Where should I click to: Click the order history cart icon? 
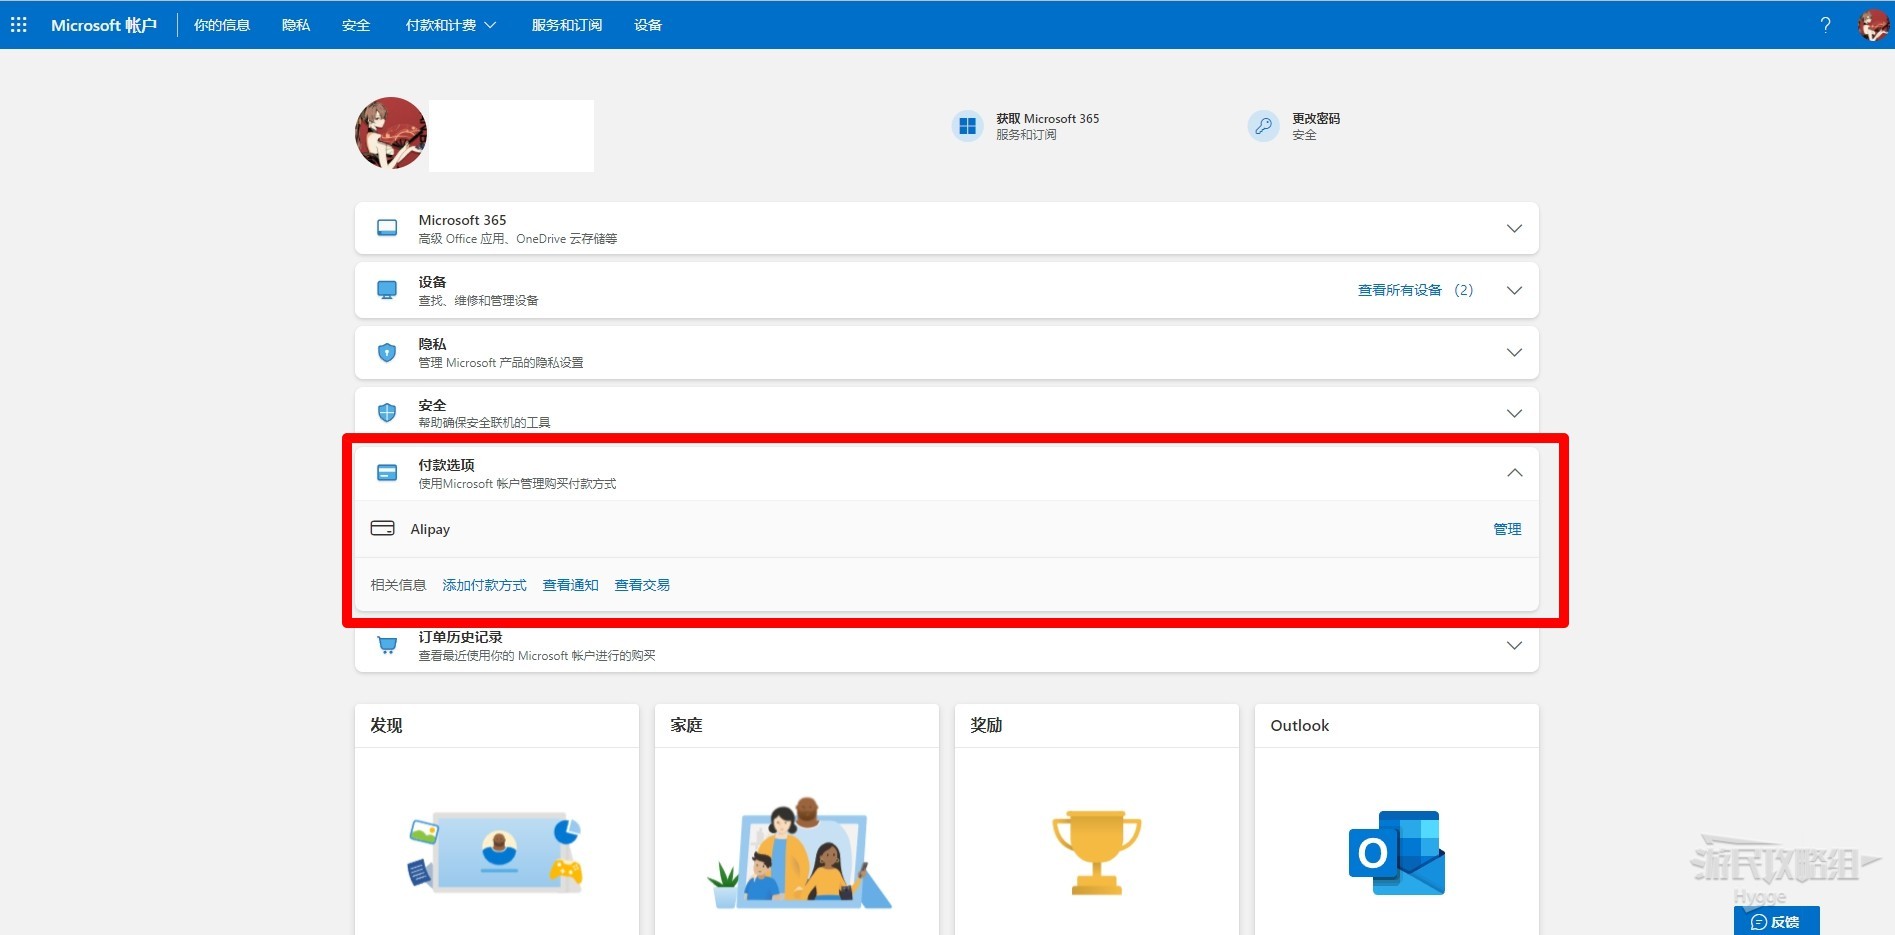point(387,645)
